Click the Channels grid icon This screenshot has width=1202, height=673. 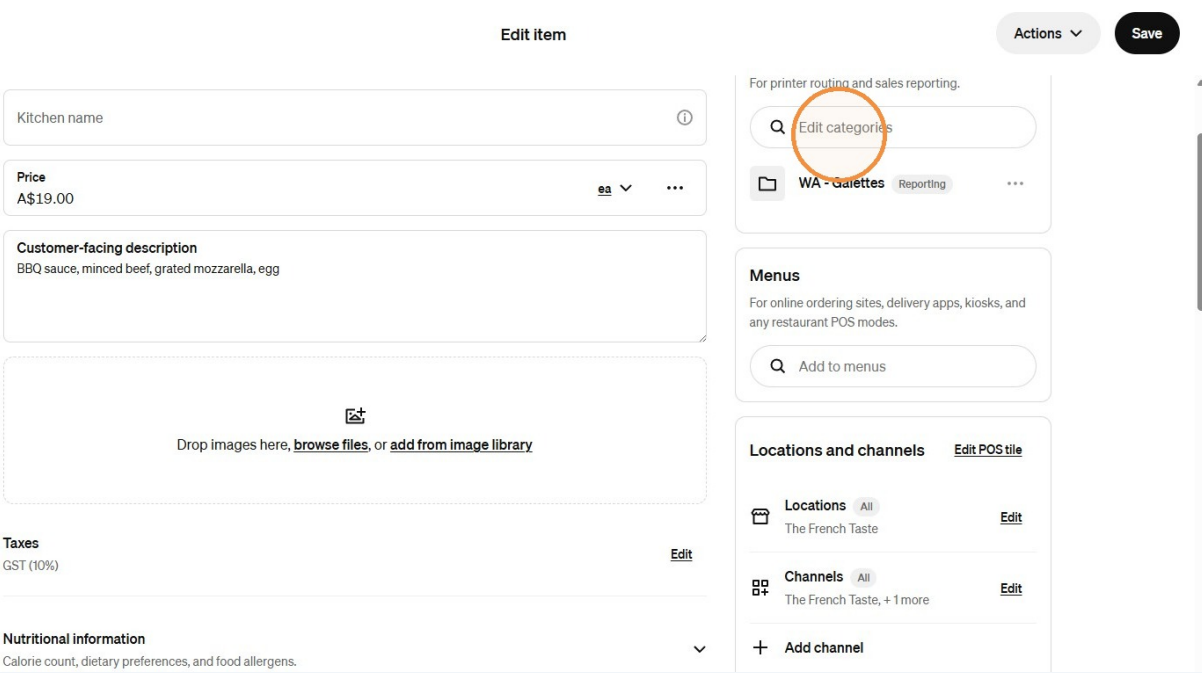(760, 588)
